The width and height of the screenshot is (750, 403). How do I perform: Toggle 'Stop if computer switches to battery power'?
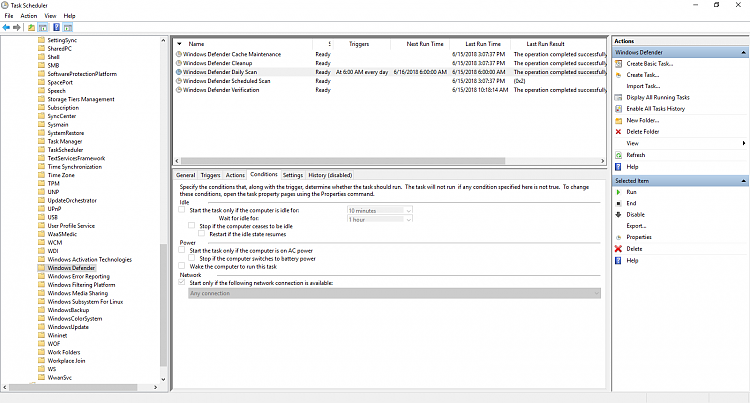[x=192, y=258]
